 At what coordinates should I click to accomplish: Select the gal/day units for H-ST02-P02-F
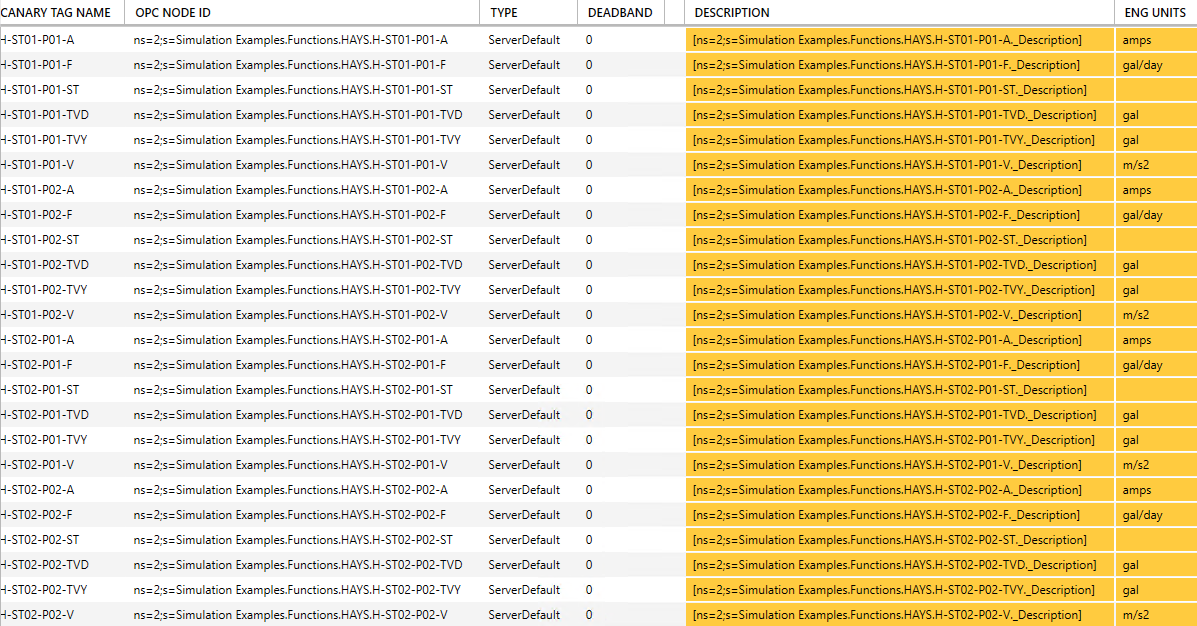pos(1142,515)
